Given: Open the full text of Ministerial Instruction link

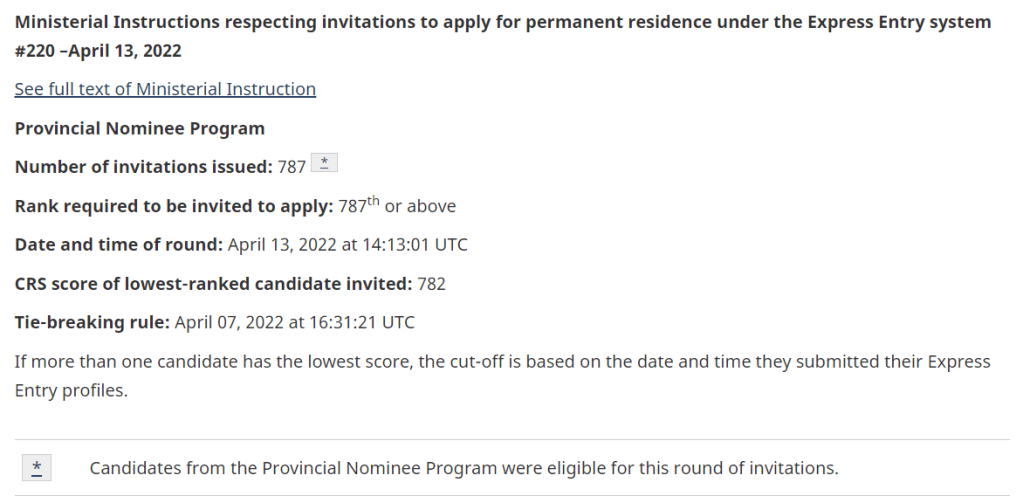Looking at the screenshot, I should pyautogui.click(x=165, y=89).
